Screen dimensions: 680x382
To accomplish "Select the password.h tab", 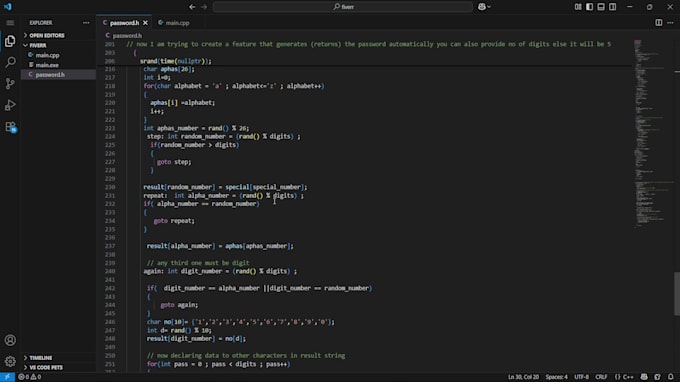I will coord(124,23).
